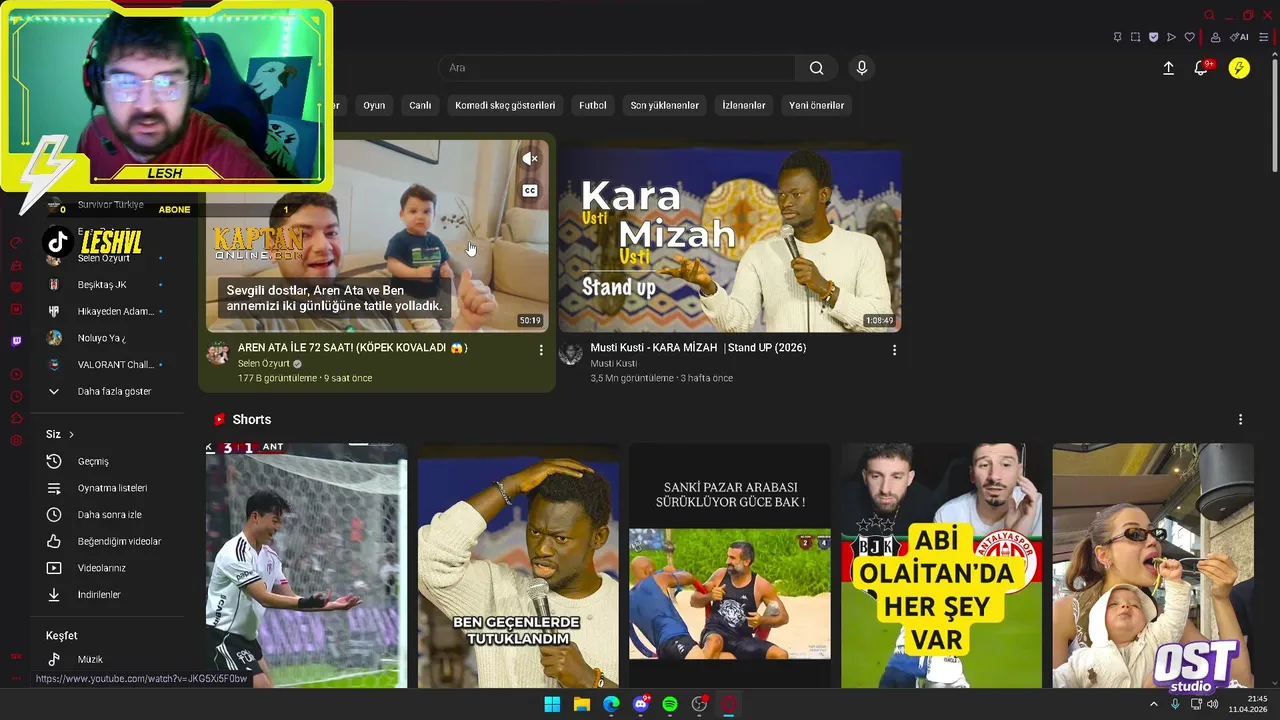The height and width of the screenshot is (720, 1280).
Task: Select the Son yüklenenler chip
Action: [664, 105]
